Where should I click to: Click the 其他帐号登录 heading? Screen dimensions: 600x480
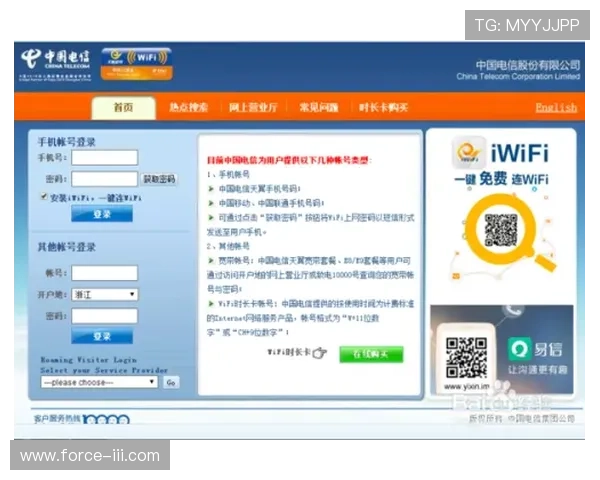[67, 247]
